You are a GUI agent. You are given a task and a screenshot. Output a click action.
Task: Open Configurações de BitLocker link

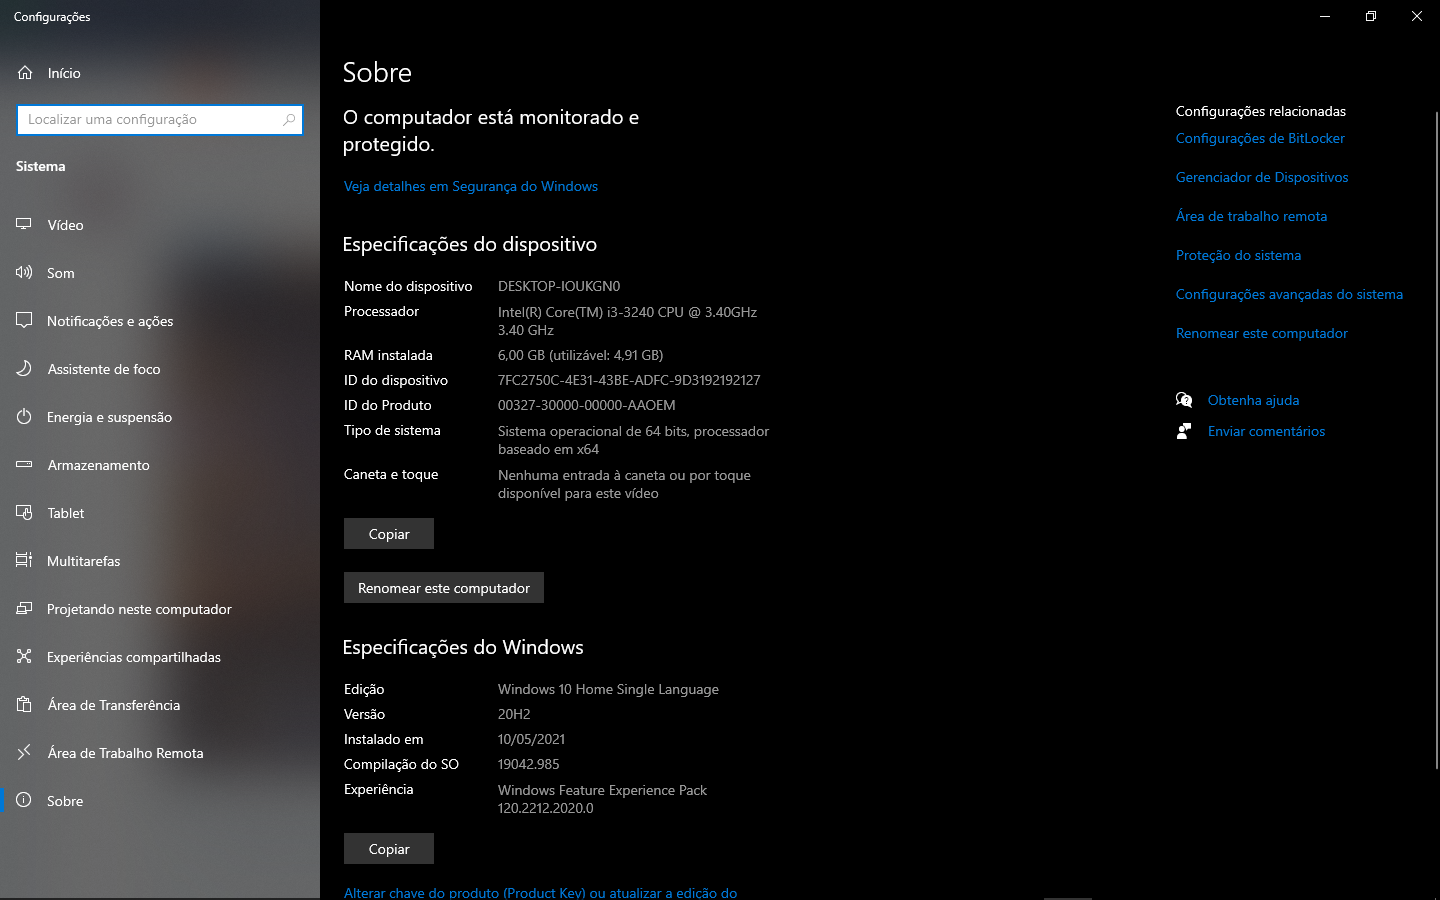coord(1260,138)
